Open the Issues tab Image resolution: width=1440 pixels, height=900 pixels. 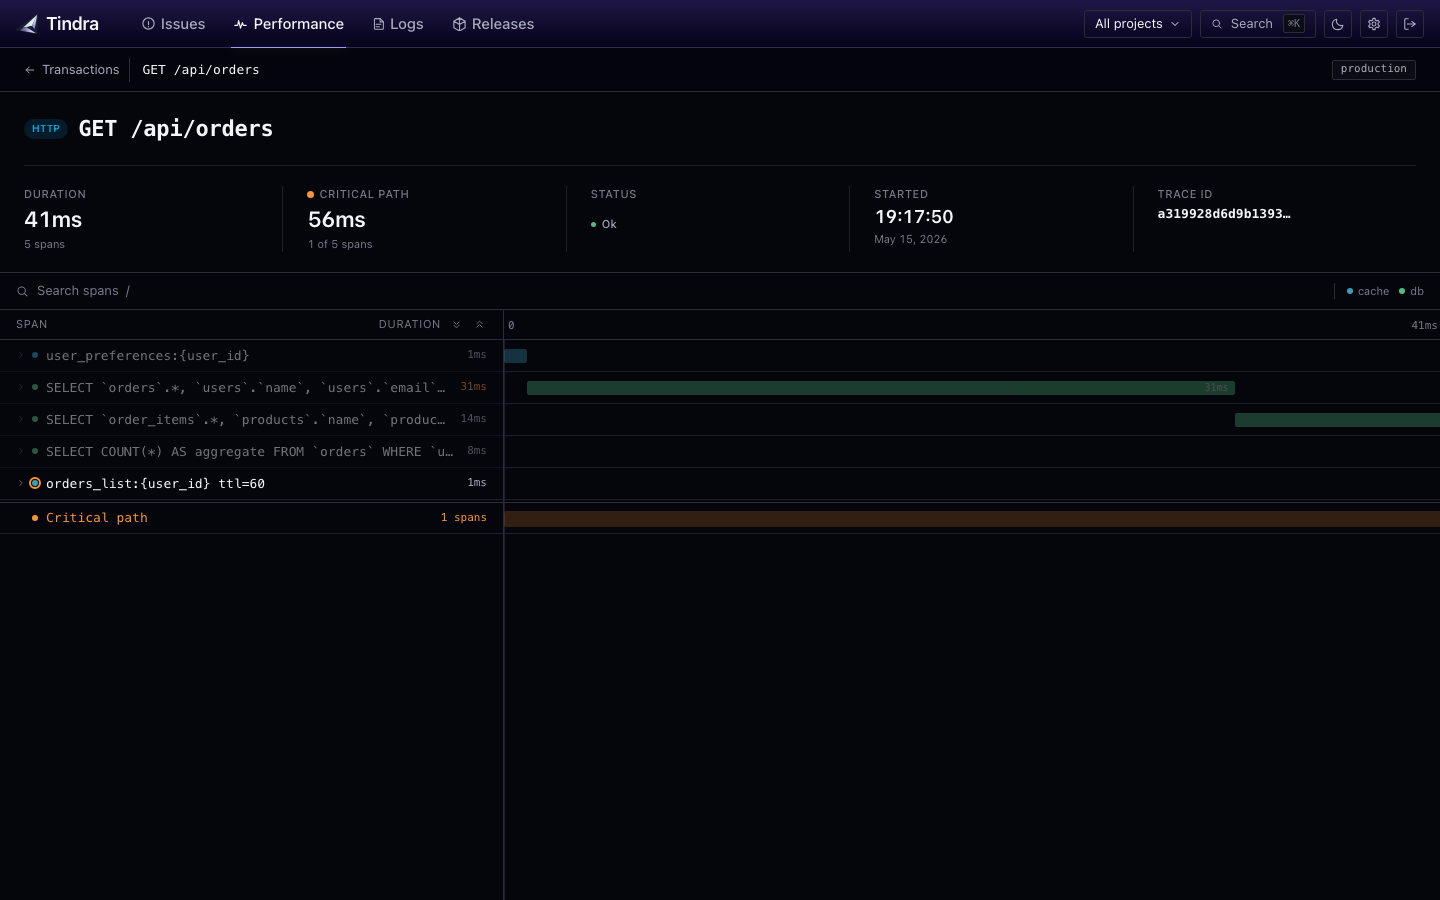tap(173, 24)
